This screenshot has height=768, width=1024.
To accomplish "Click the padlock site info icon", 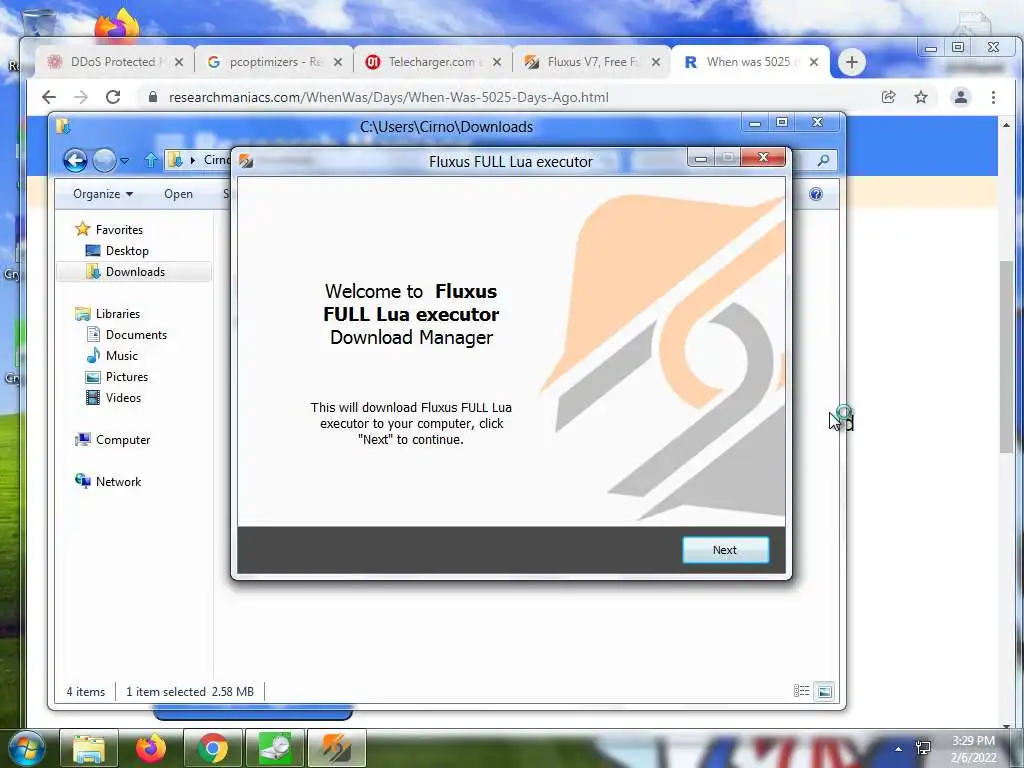I will pyautogui.click(x=153, y=97).
